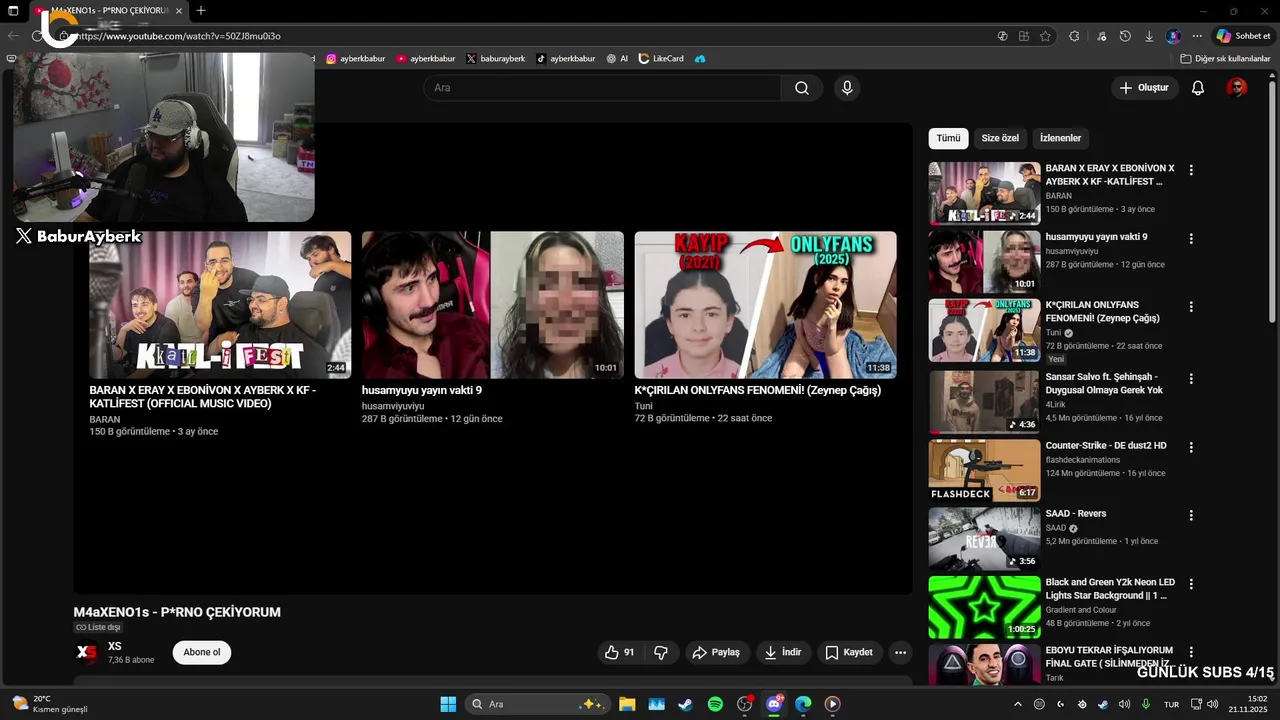Viewport: 1280px width, 720px height.
Task: Open options for SAAD - Revers video
Action: (x=1191, y=515)
